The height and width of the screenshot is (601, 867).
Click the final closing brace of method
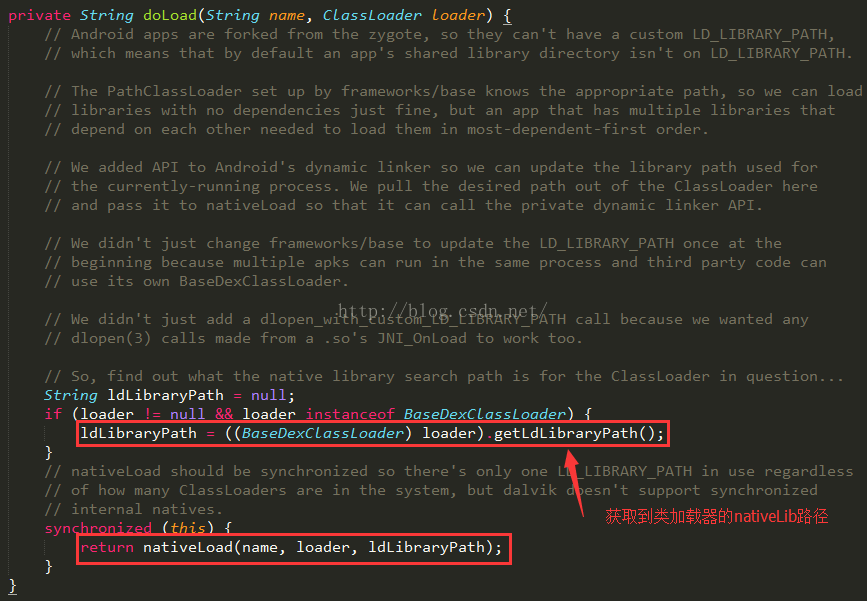(13, 586)
